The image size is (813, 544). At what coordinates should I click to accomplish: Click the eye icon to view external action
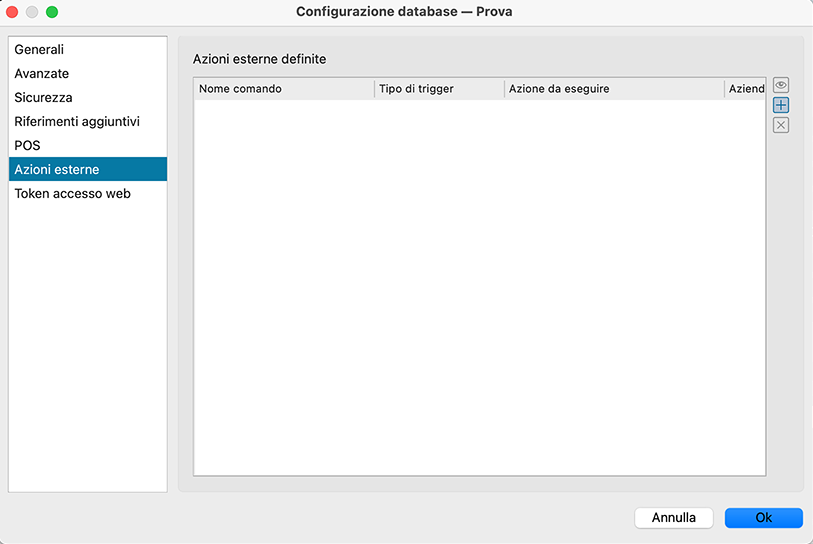tap(781, 86)
